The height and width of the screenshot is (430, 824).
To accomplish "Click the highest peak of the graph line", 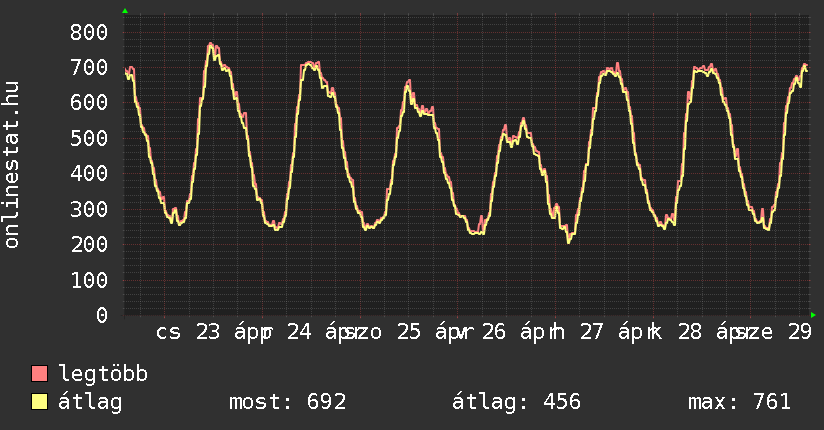I will (x=211, y=44).
